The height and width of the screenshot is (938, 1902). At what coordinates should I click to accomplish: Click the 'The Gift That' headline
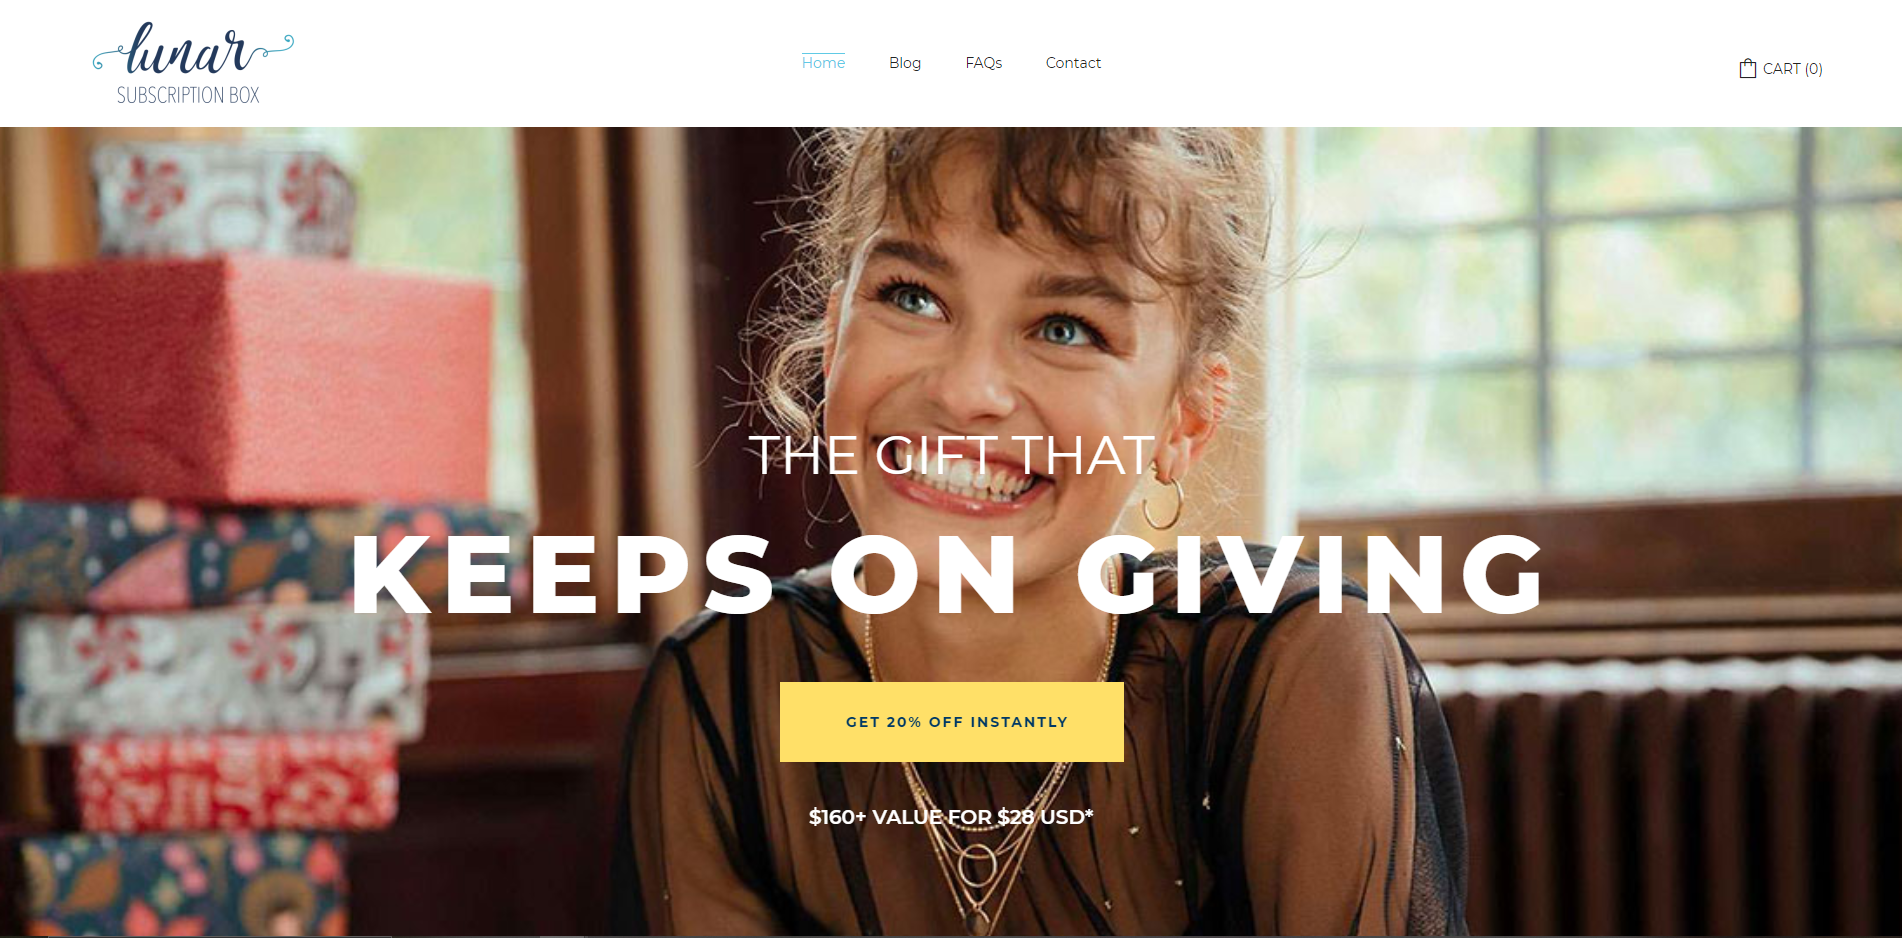tap(952, 455)
